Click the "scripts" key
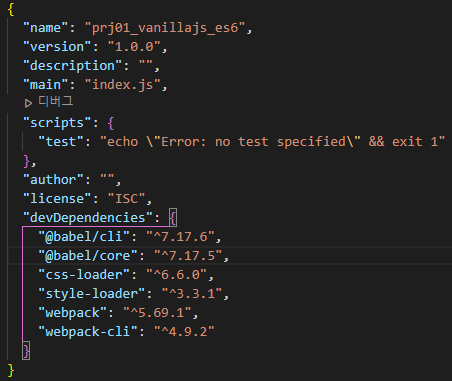Viewport: 452px width, 381px height. [57, 123]
